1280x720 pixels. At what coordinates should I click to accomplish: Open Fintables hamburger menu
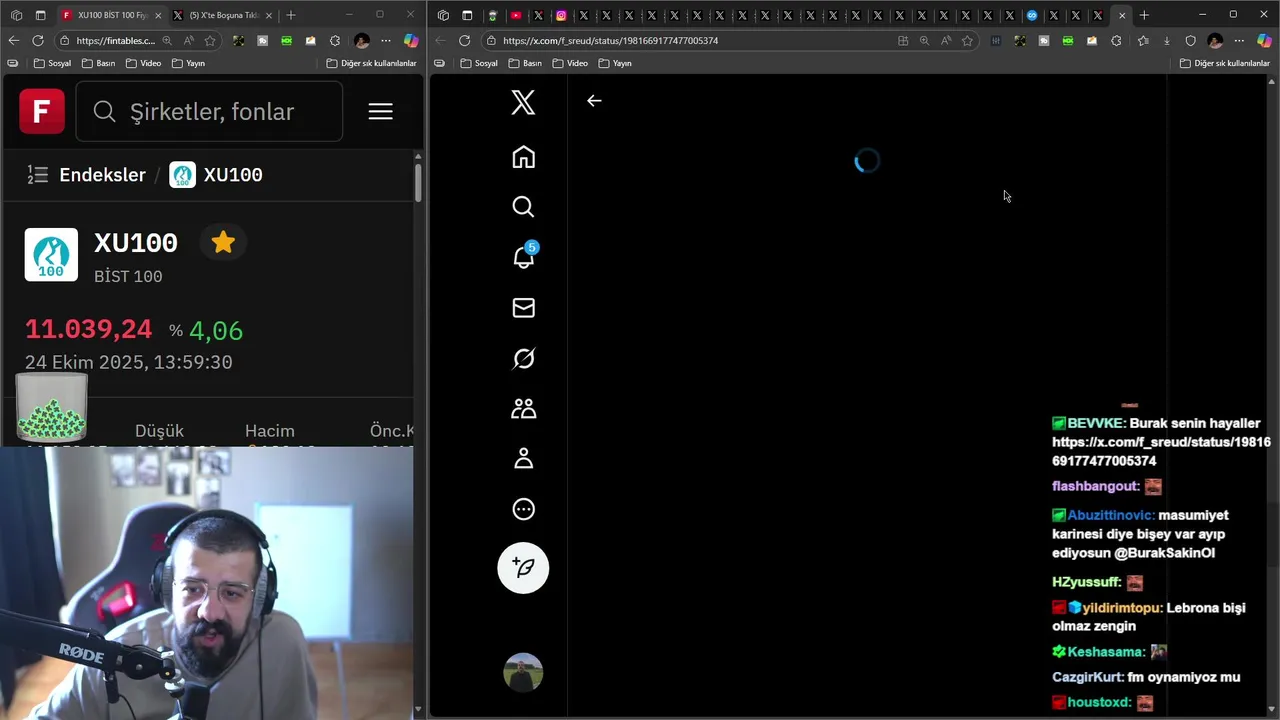pyautogui.click(x=380, y=111)
